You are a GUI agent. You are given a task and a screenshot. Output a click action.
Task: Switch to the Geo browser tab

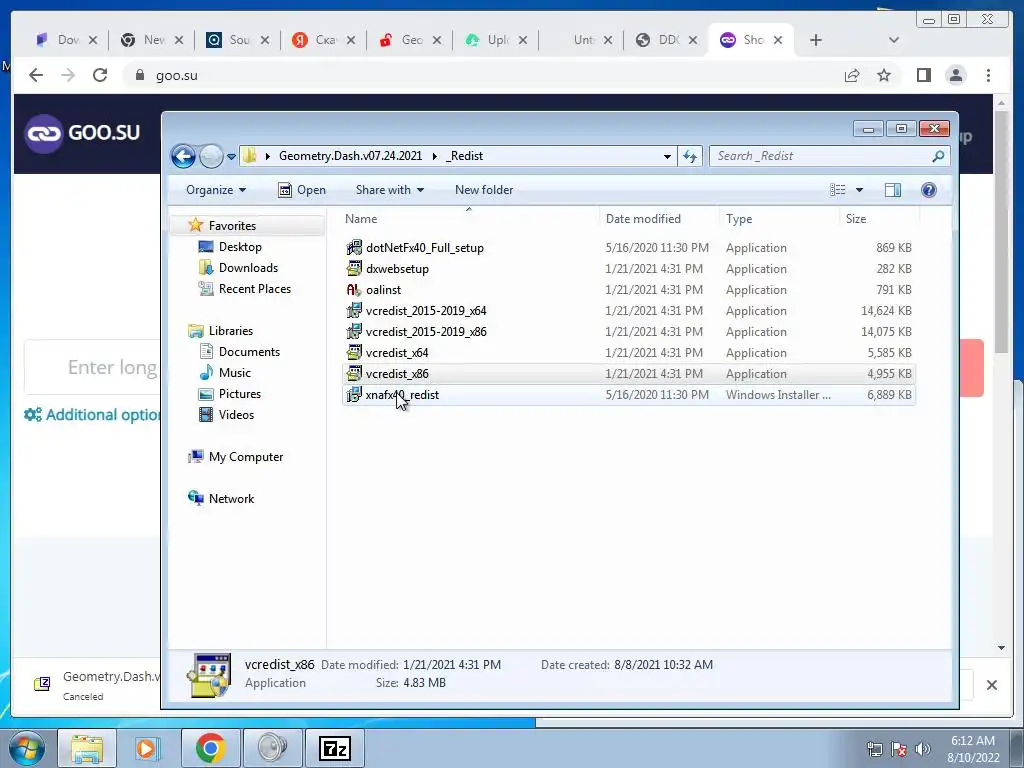[410, 40]
